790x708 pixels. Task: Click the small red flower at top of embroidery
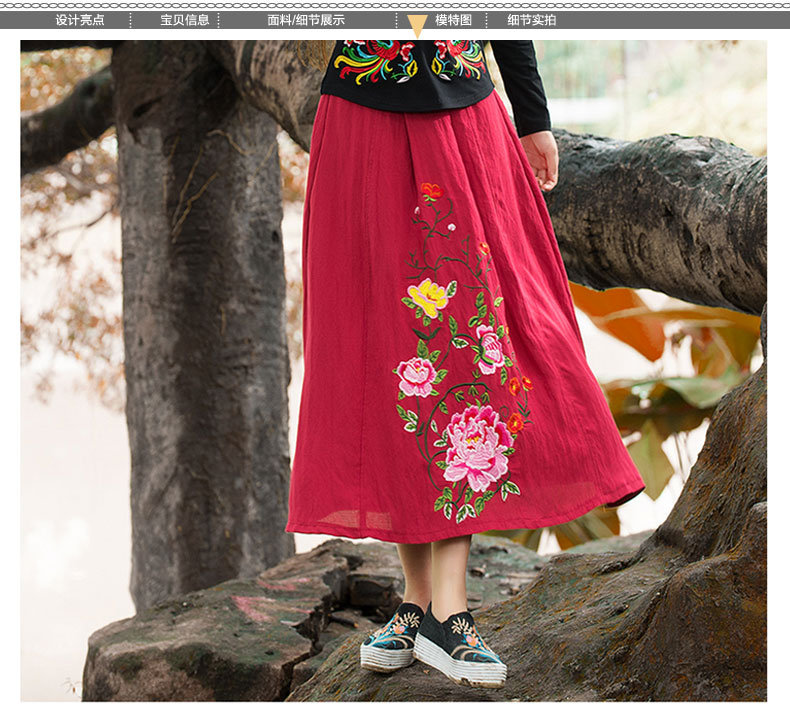tap(431, 190)
